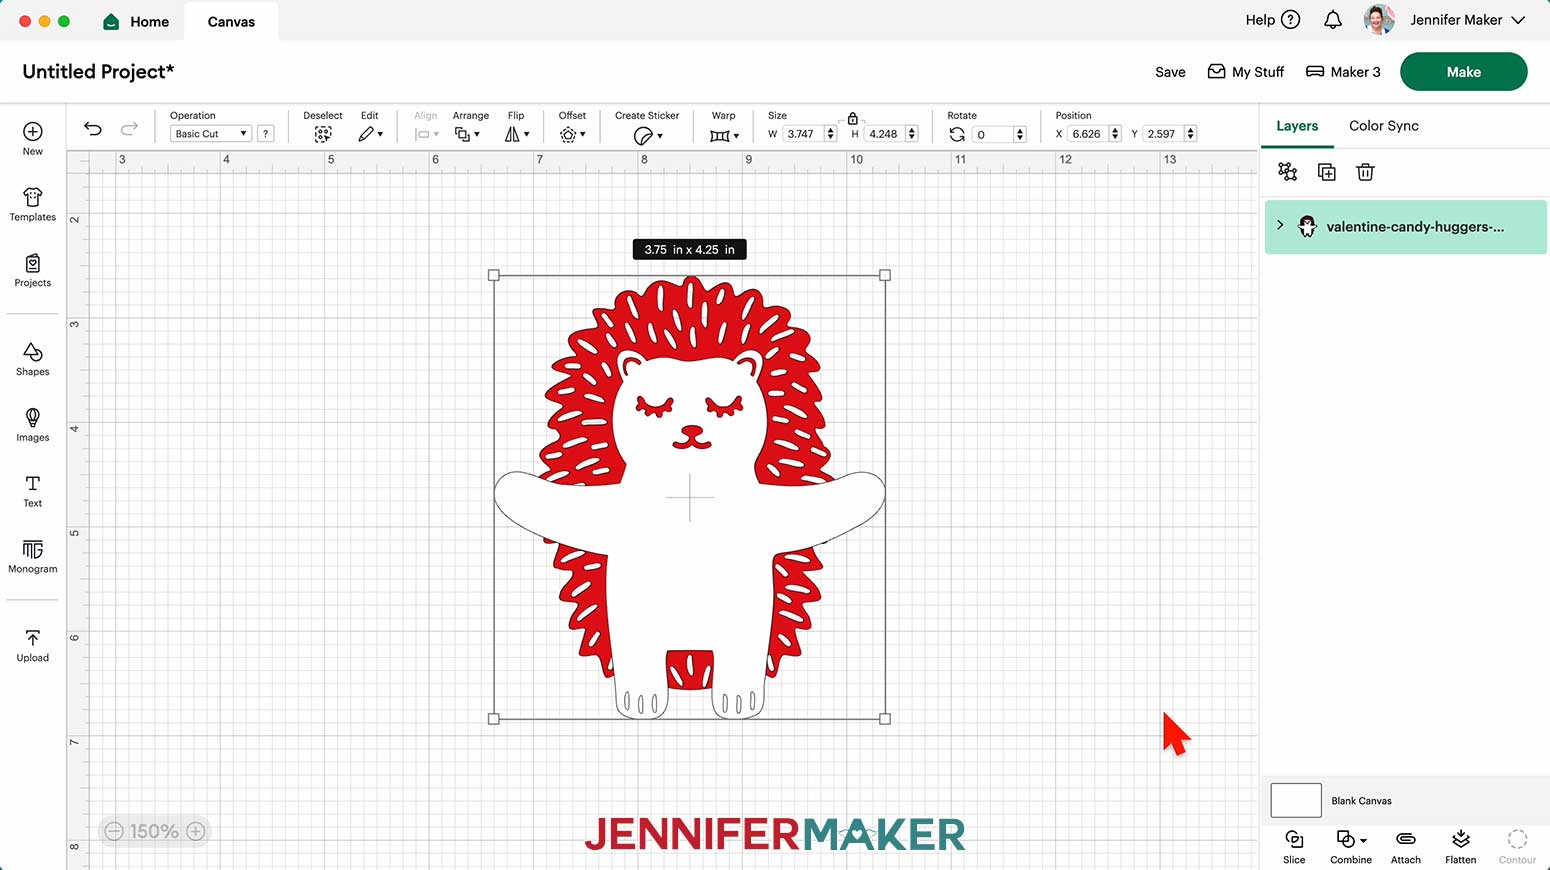1550x870 pixels.
Task: Click the Group layers icon
Action: click(x=1288, y=172)
